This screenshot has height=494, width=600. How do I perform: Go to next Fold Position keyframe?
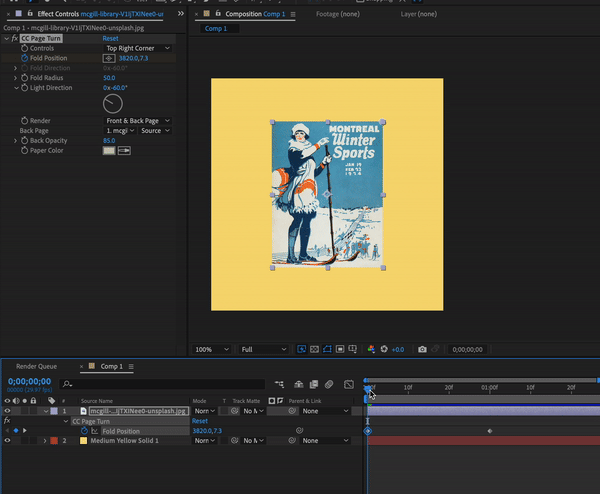pyautogui.click(x=24, y=430)
